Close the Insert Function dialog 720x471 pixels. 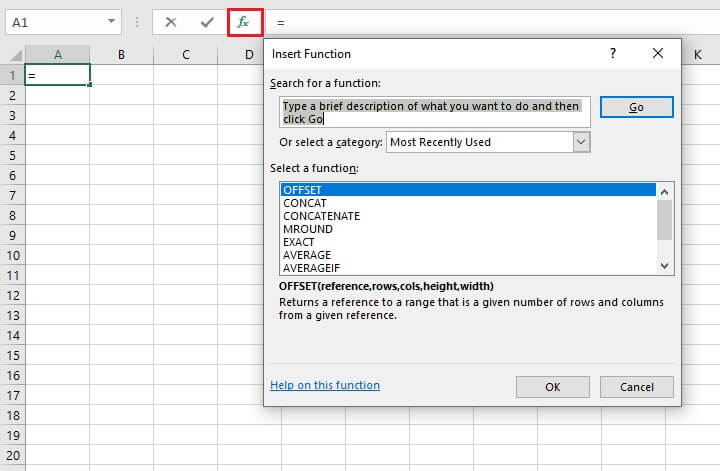[658, 54]
